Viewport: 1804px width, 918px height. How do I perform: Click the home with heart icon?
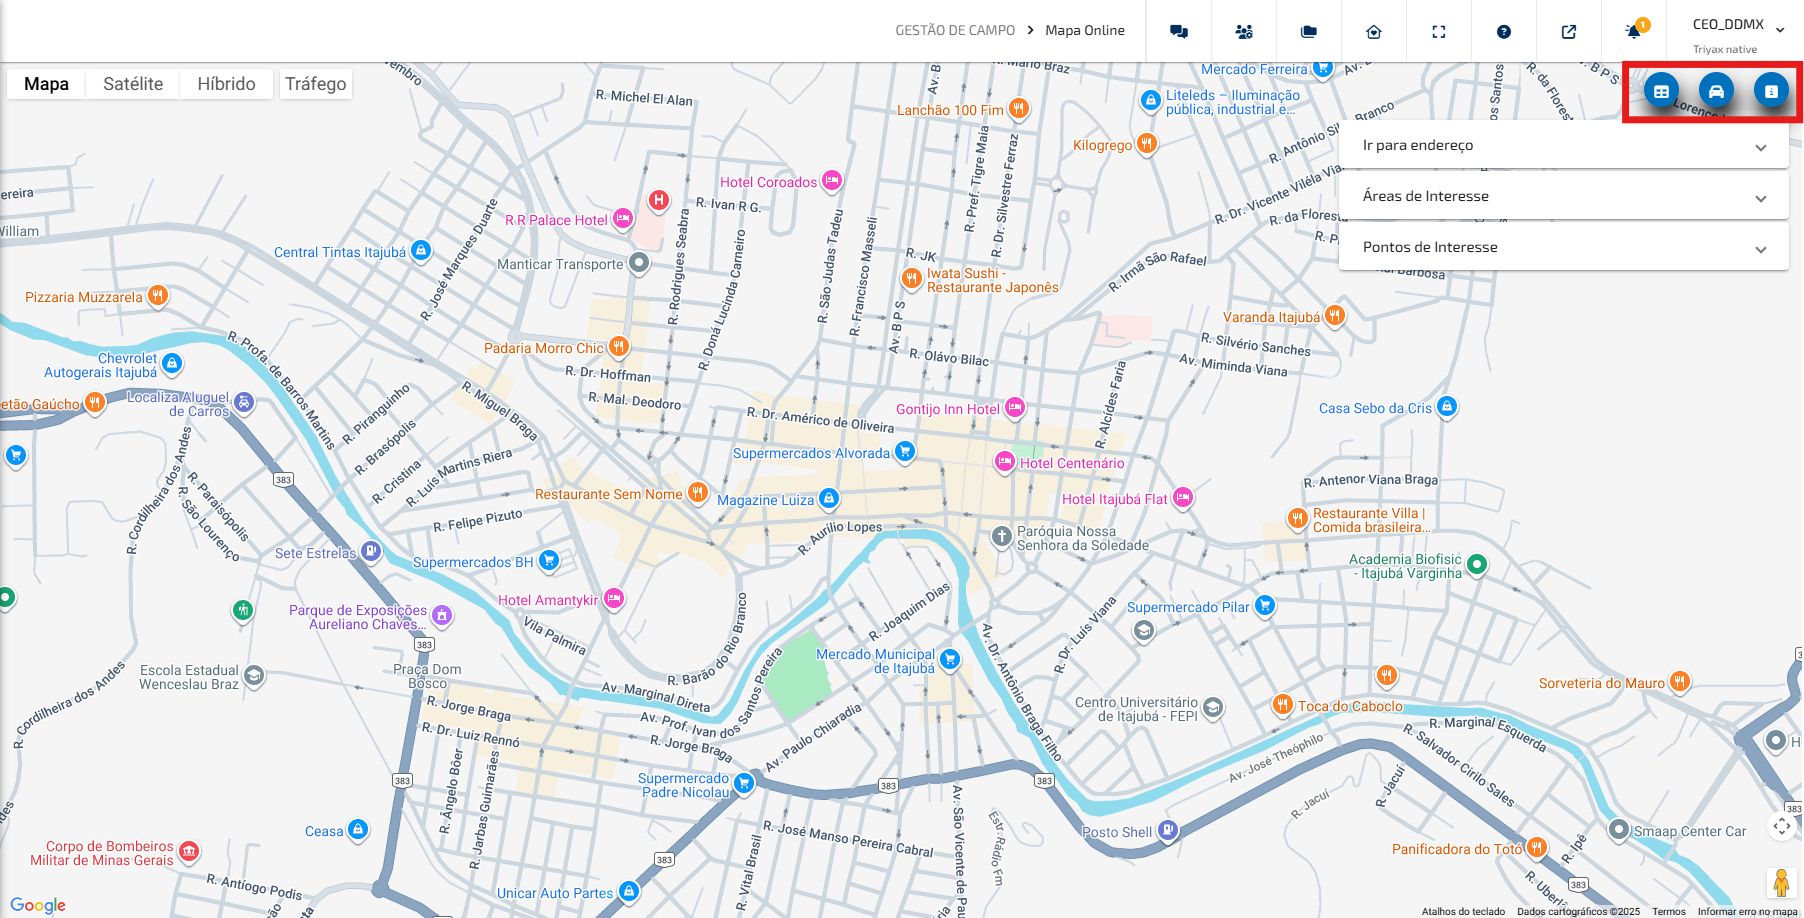click(1374, 32)
